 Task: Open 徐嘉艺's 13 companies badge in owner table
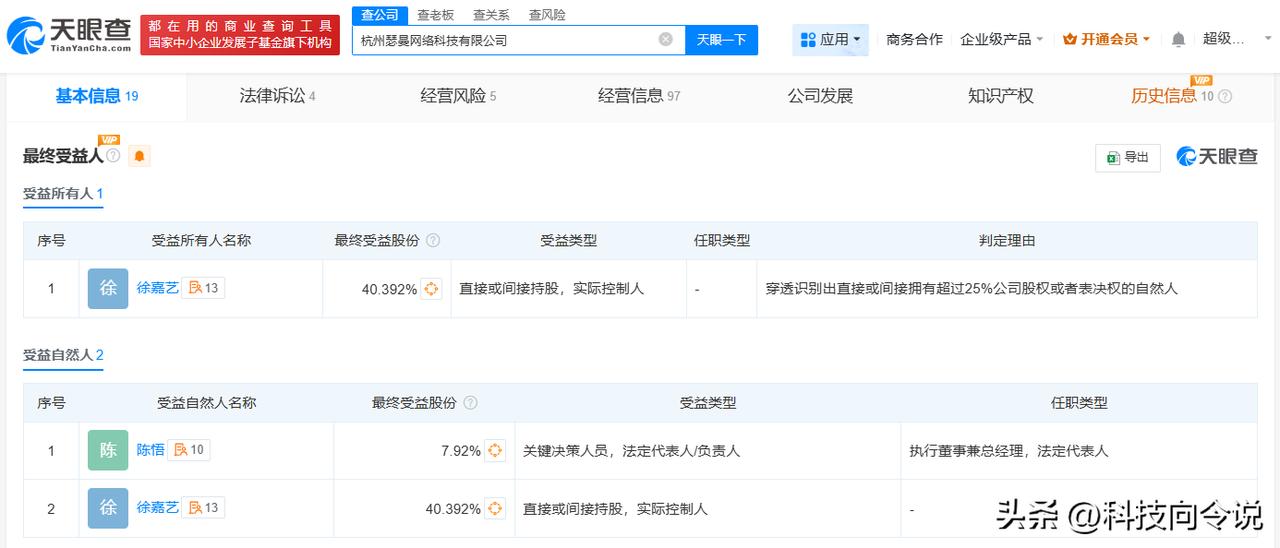pyautogui.click(x=203, y=288)
